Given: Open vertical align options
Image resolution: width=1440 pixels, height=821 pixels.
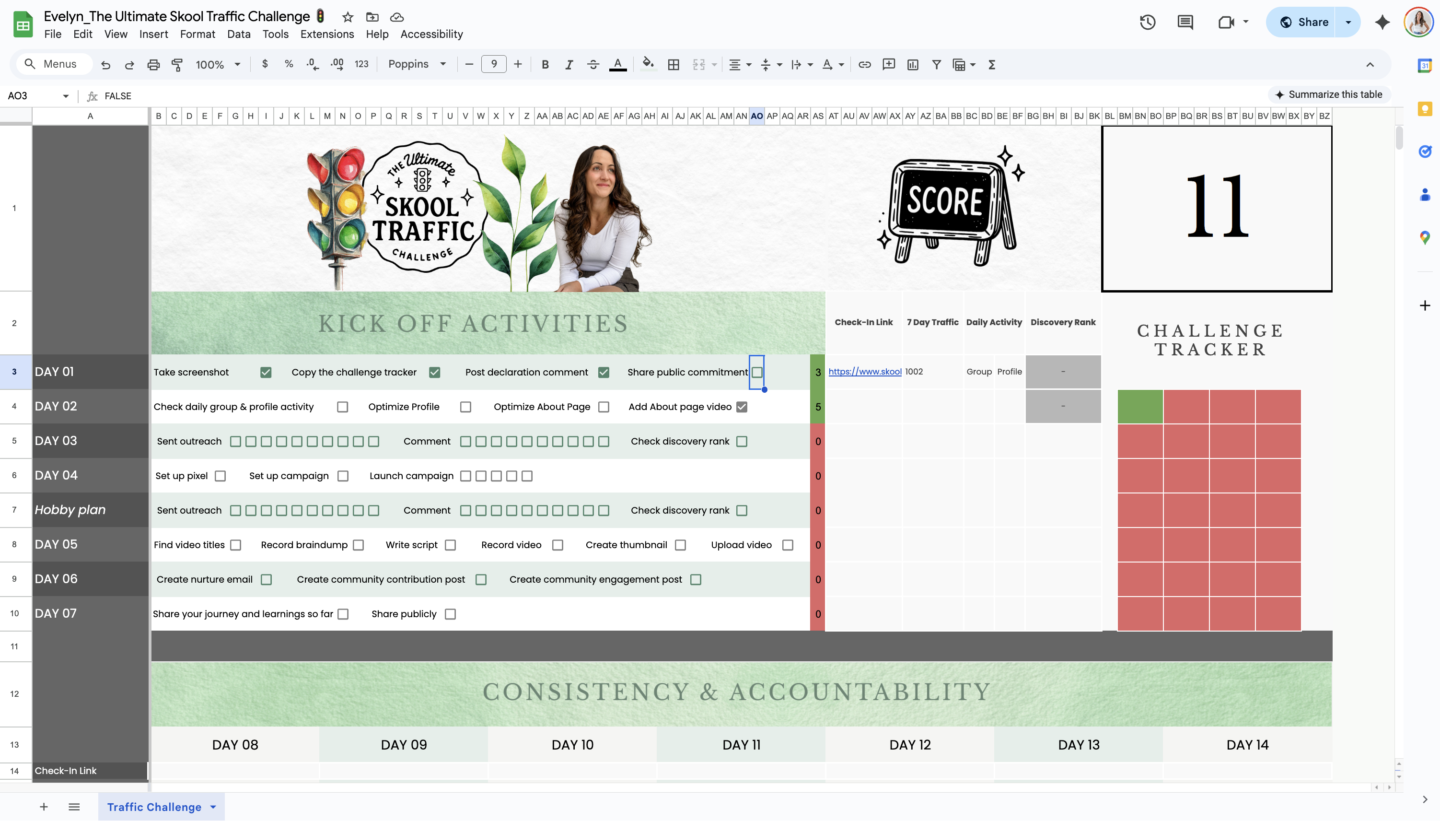Looking at the screenshot, I should (770, 64).
